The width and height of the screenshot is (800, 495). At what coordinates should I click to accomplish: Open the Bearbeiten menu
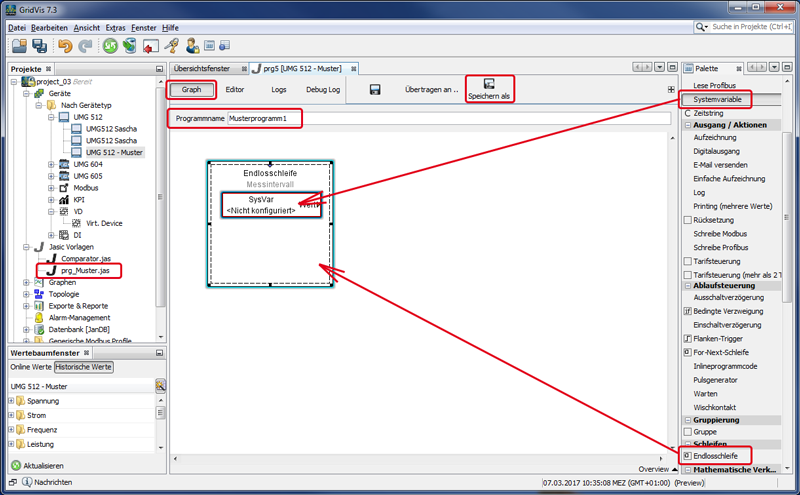(x=49, y=28)
